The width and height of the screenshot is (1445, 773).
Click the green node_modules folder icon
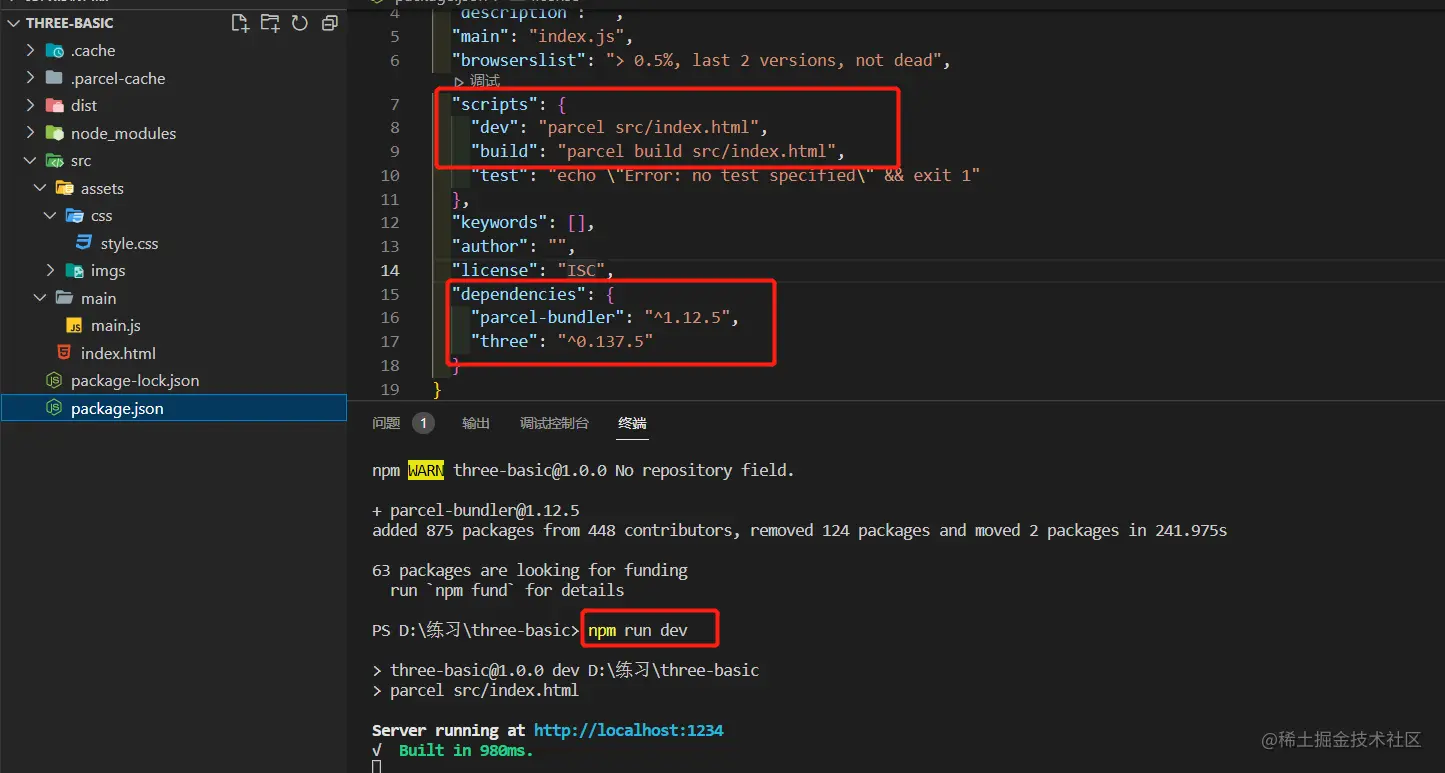coord(55,133)
